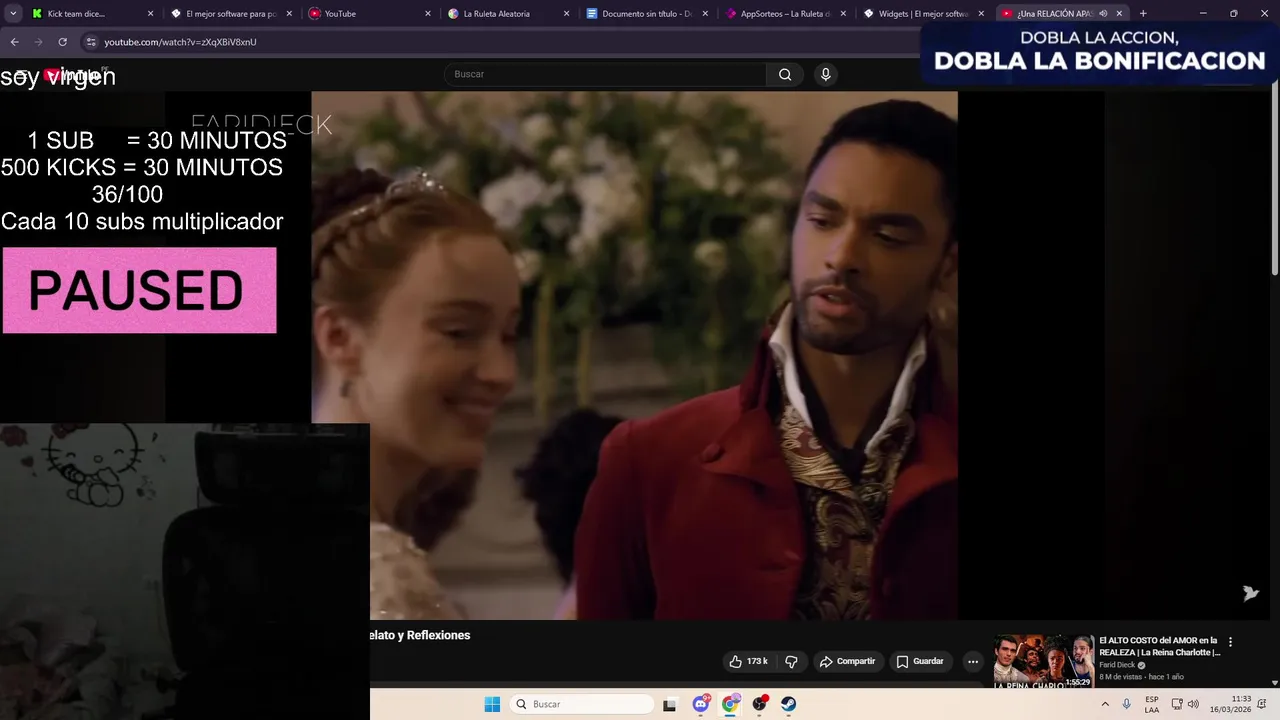Open 'El ALTO COSTO del AMOR' video title
Image resolution: width=1280 pixels, height=720 pixels.
point(1160,646)
